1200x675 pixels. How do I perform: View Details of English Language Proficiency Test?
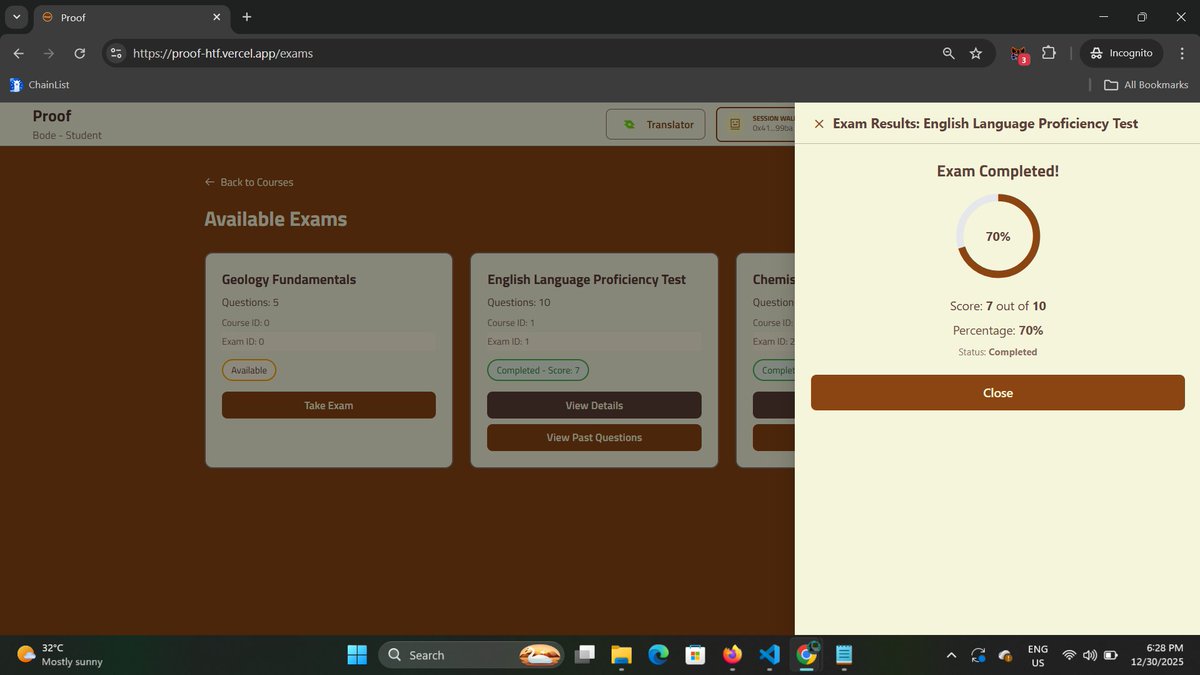tap(594, 405)
